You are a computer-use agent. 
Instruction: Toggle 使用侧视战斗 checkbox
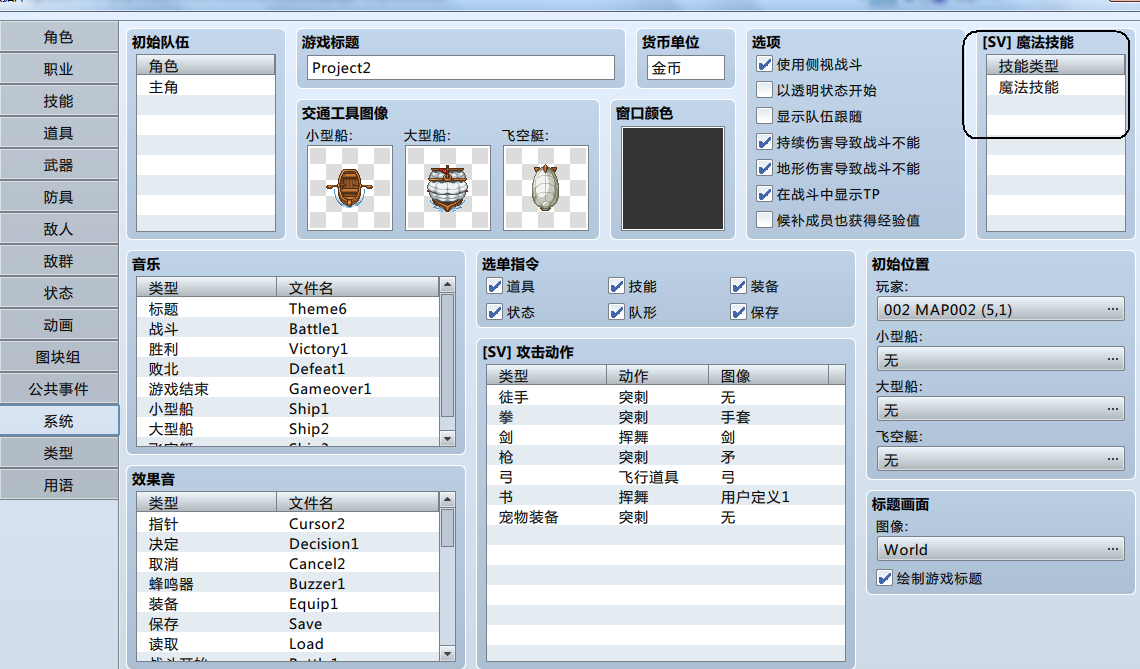(x=764, y=64)
